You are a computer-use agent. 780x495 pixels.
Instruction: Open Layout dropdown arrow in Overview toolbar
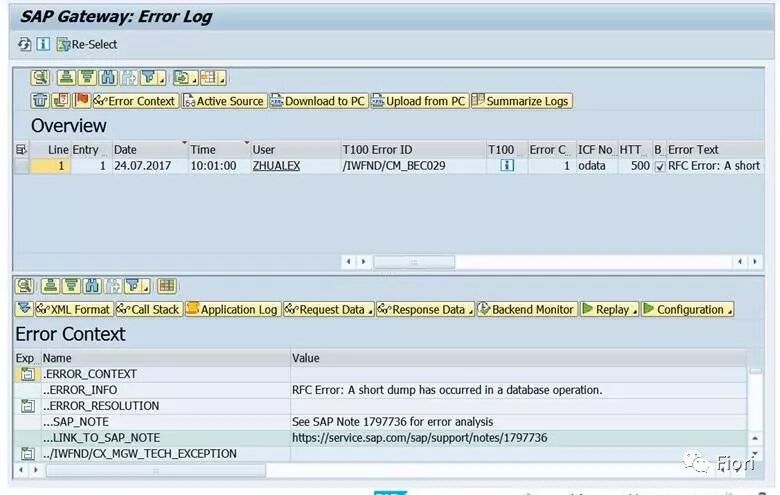point(222,79)
